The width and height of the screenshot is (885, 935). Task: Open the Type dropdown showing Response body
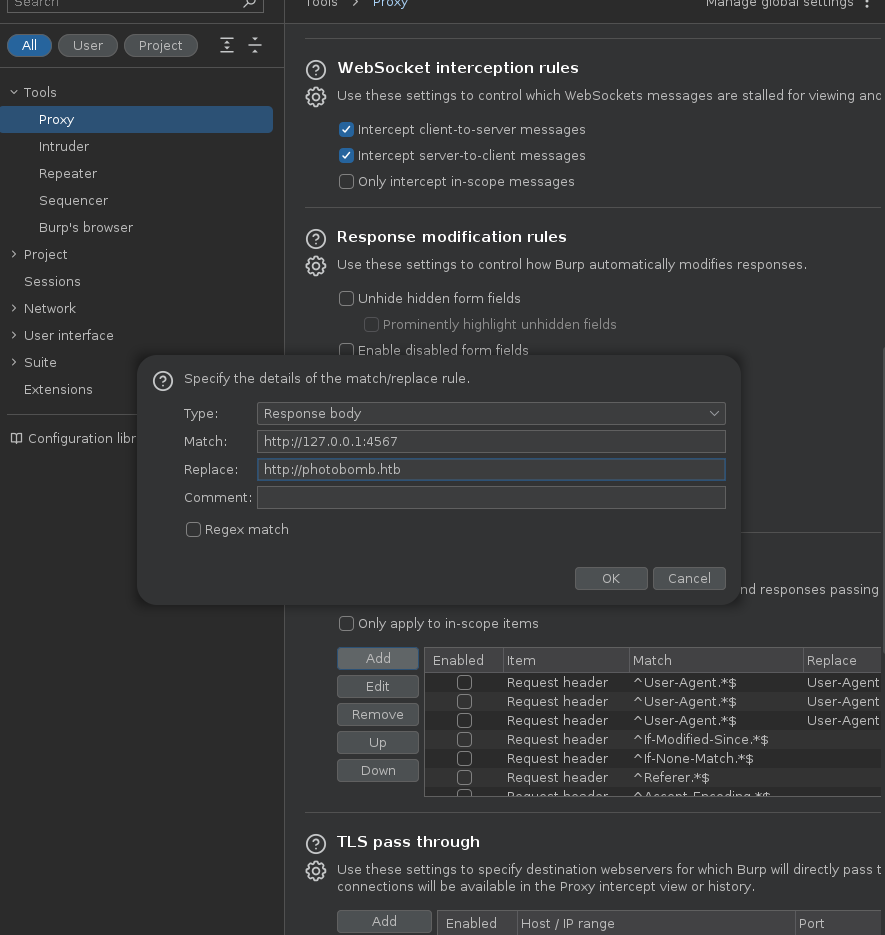[x=490, y=413]
